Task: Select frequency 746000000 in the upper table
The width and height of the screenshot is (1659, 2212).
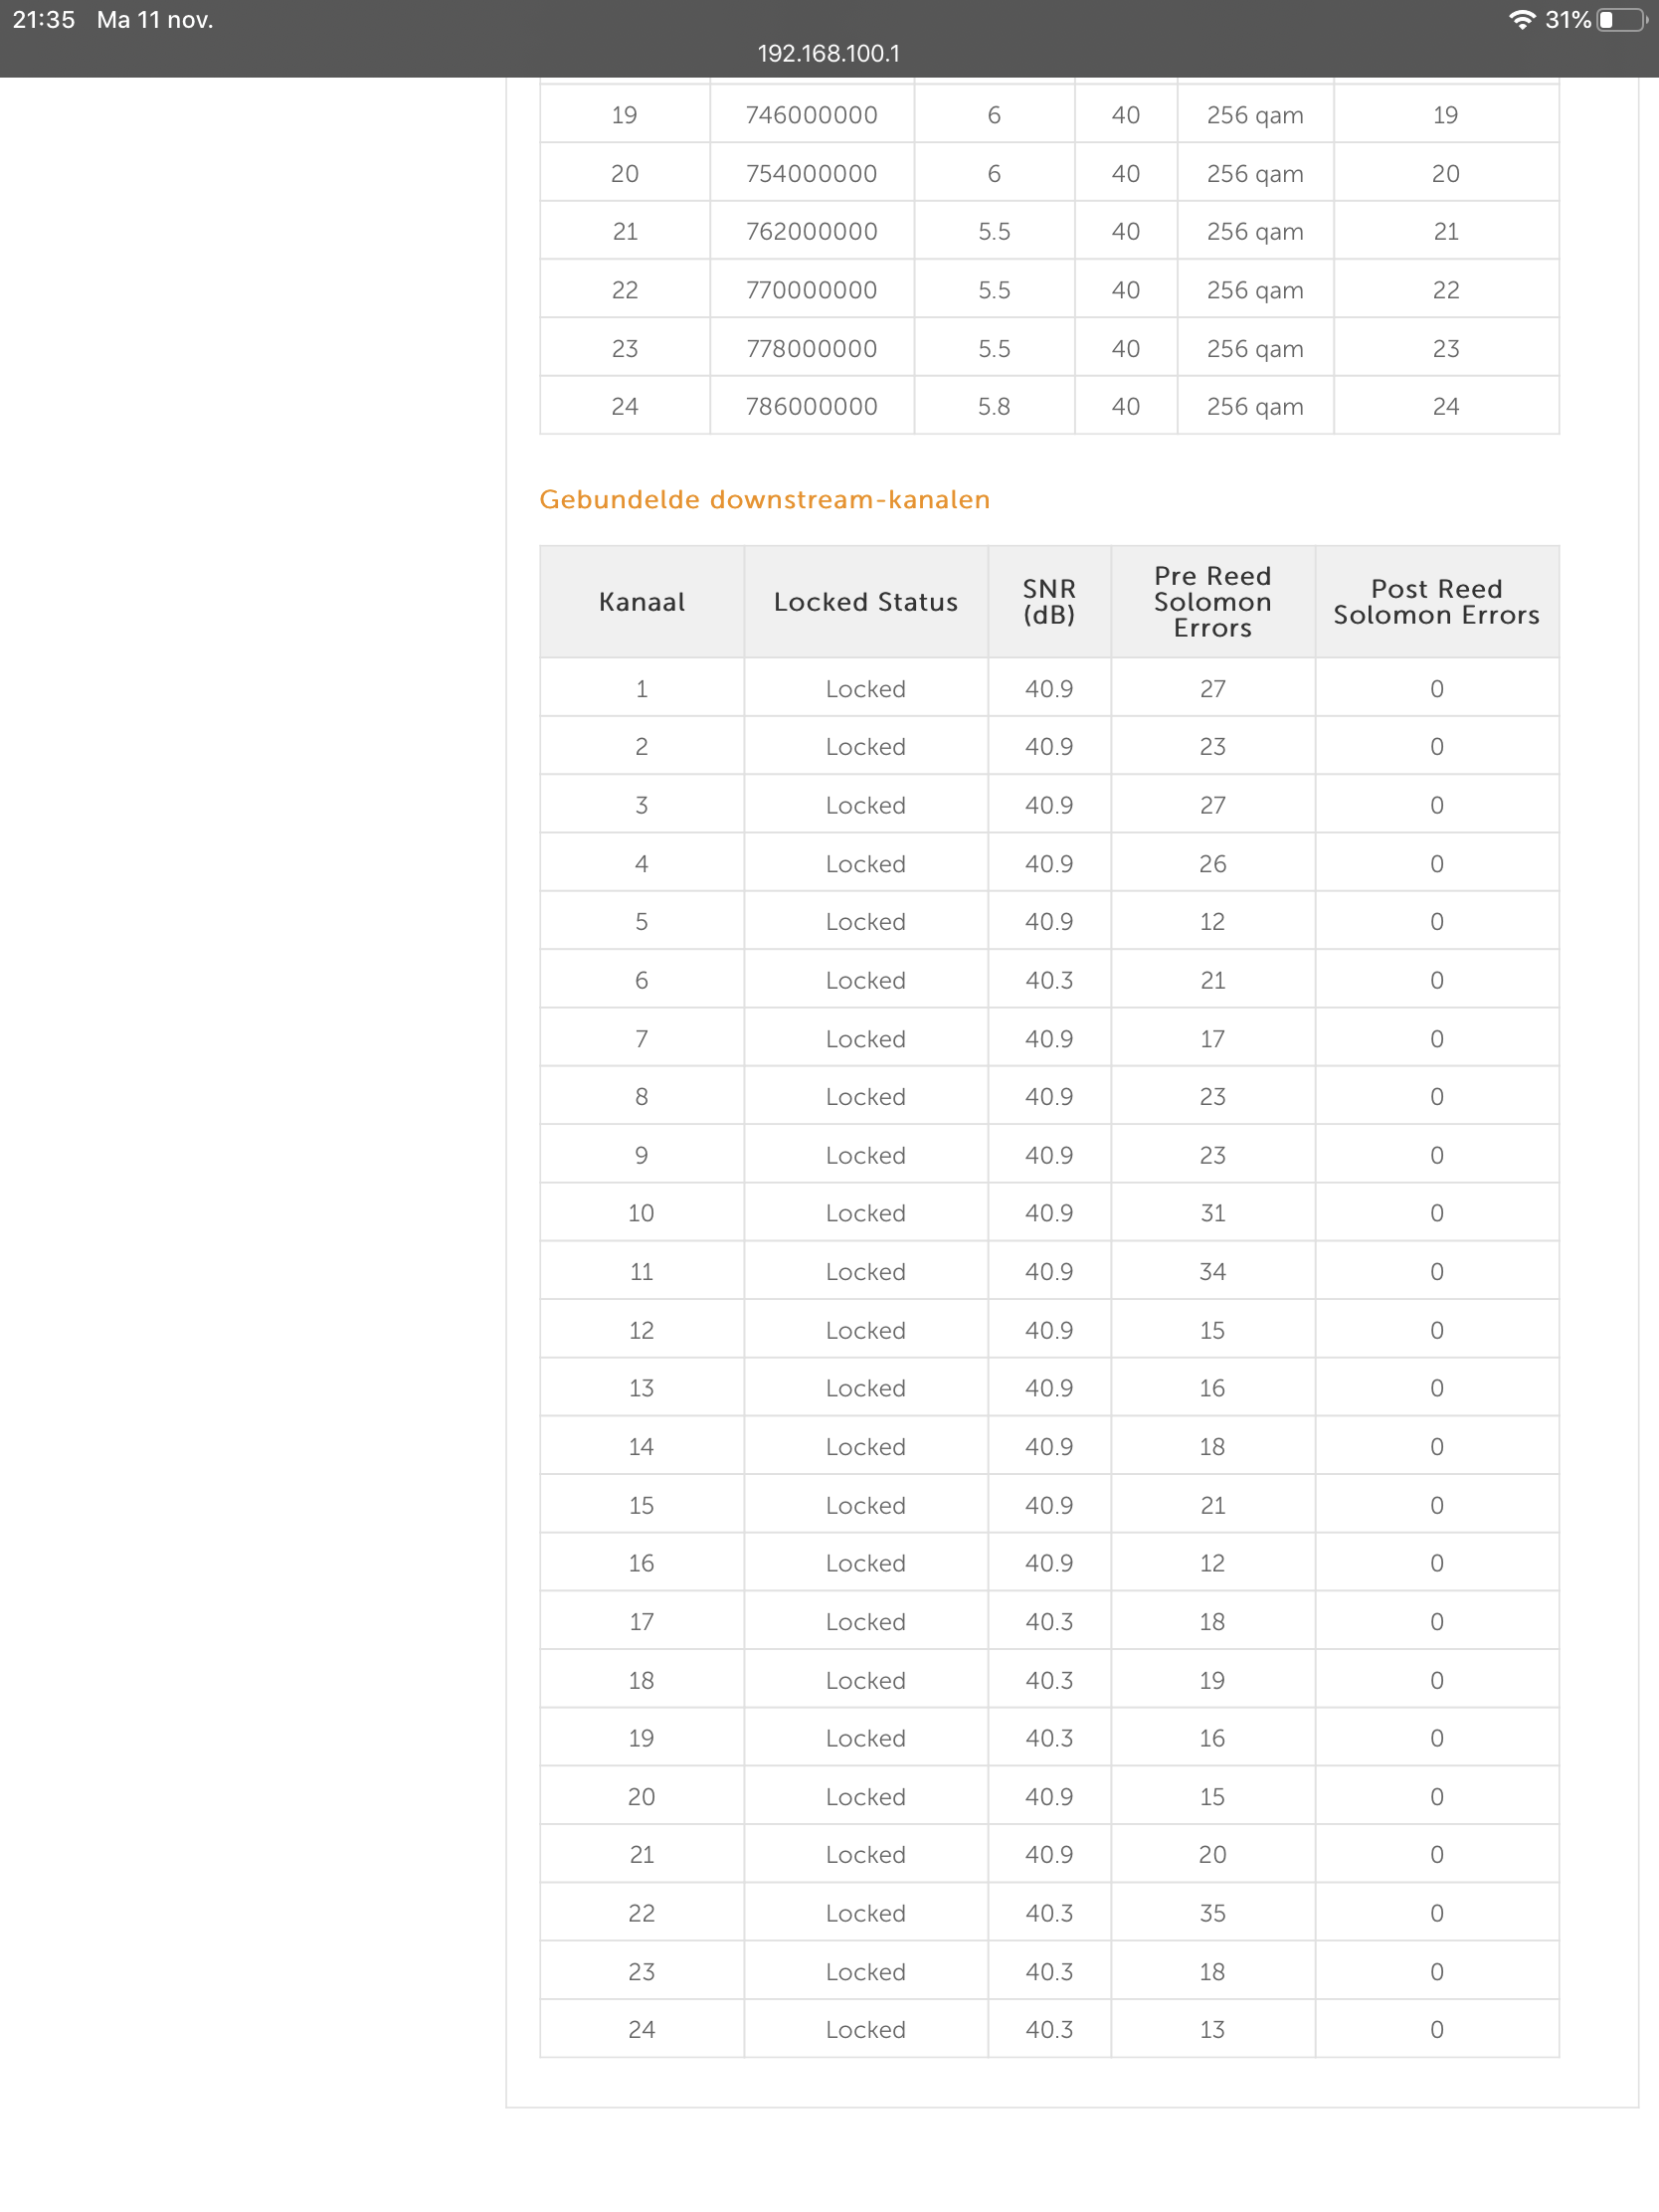Action: (x=811, y=115)
